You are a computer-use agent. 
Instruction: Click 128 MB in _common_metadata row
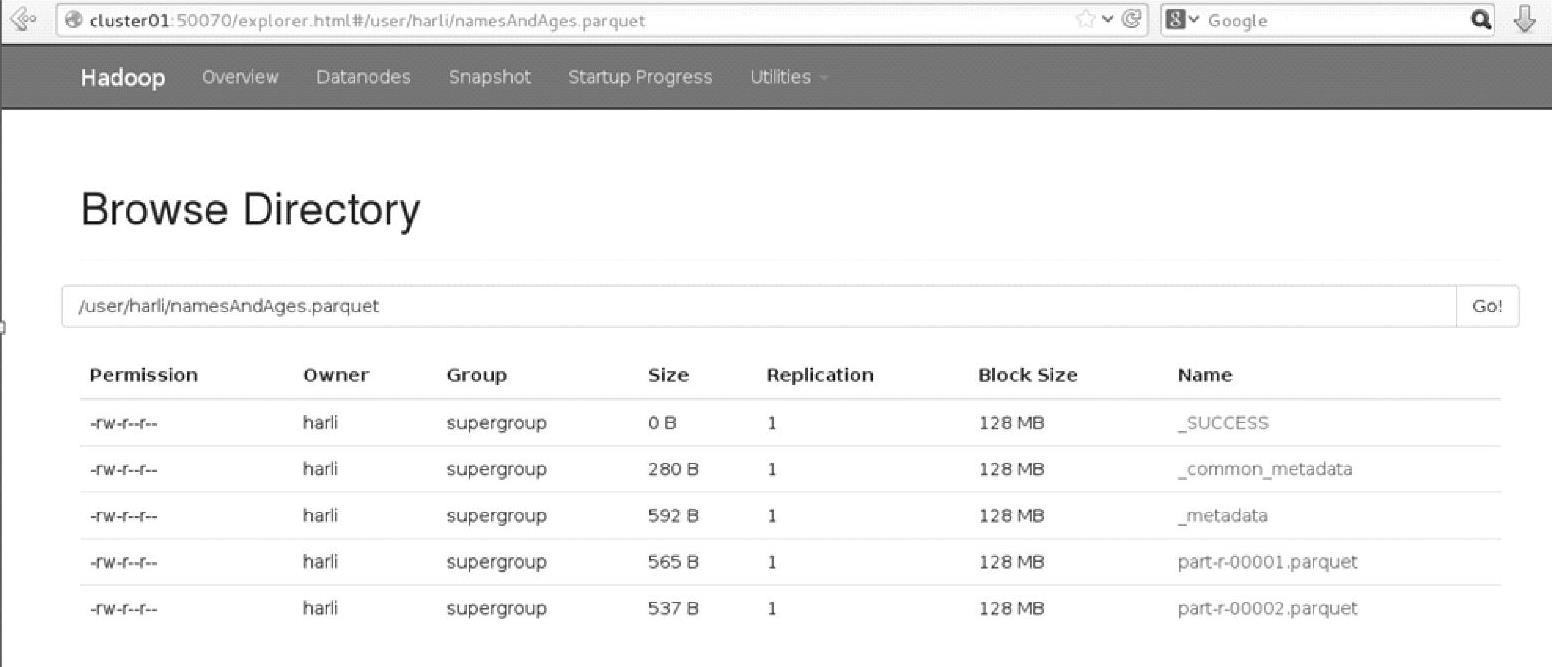(x=1011, y=469)
